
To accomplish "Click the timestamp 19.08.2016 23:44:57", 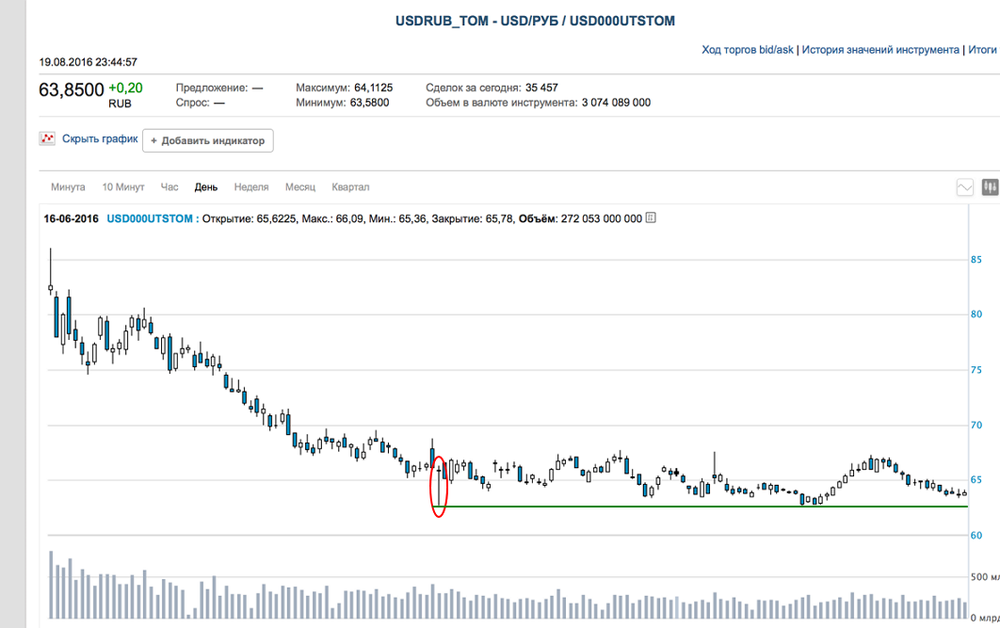I will coord(88,62).
